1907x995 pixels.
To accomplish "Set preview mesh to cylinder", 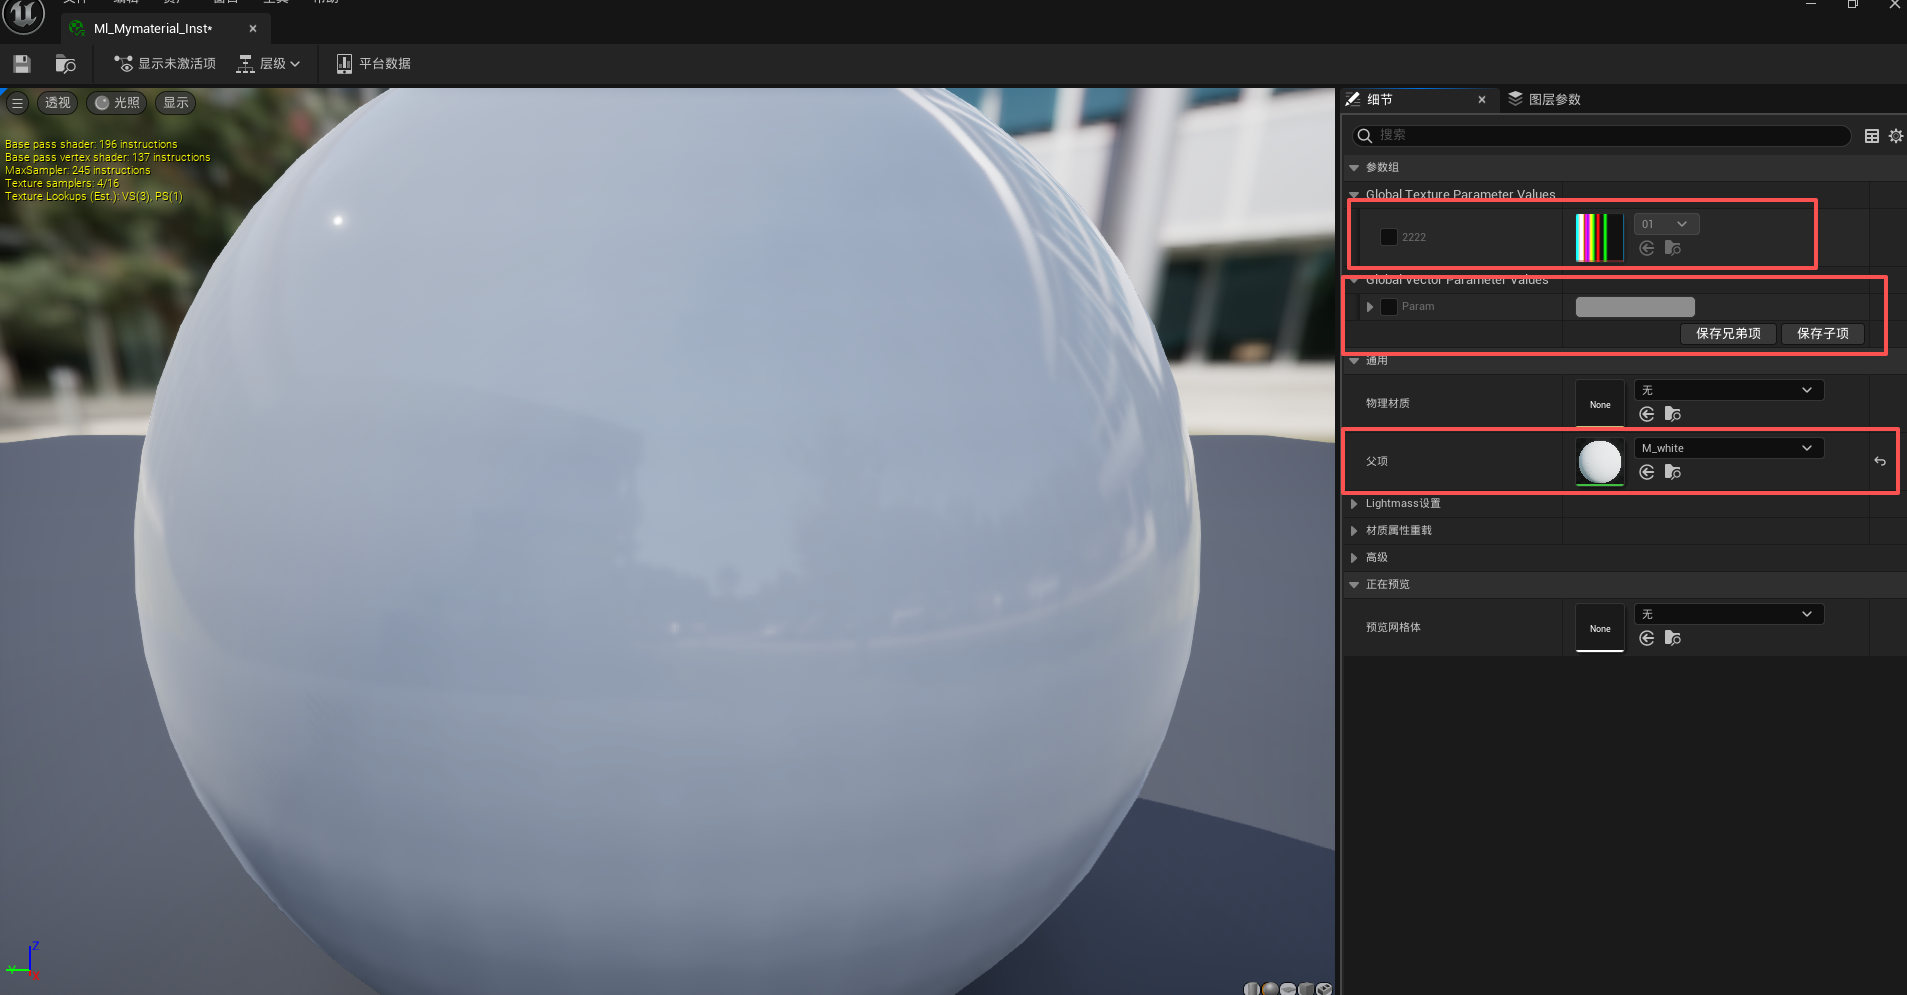I will 1251,988.
